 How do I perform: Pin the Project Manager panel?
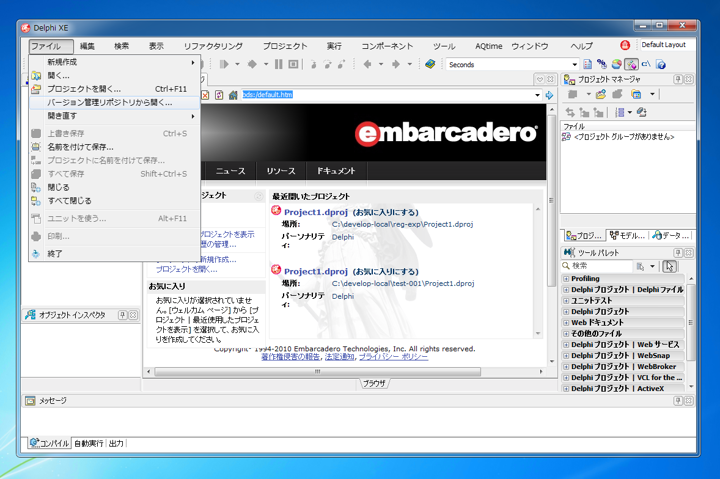pos(678,79)
